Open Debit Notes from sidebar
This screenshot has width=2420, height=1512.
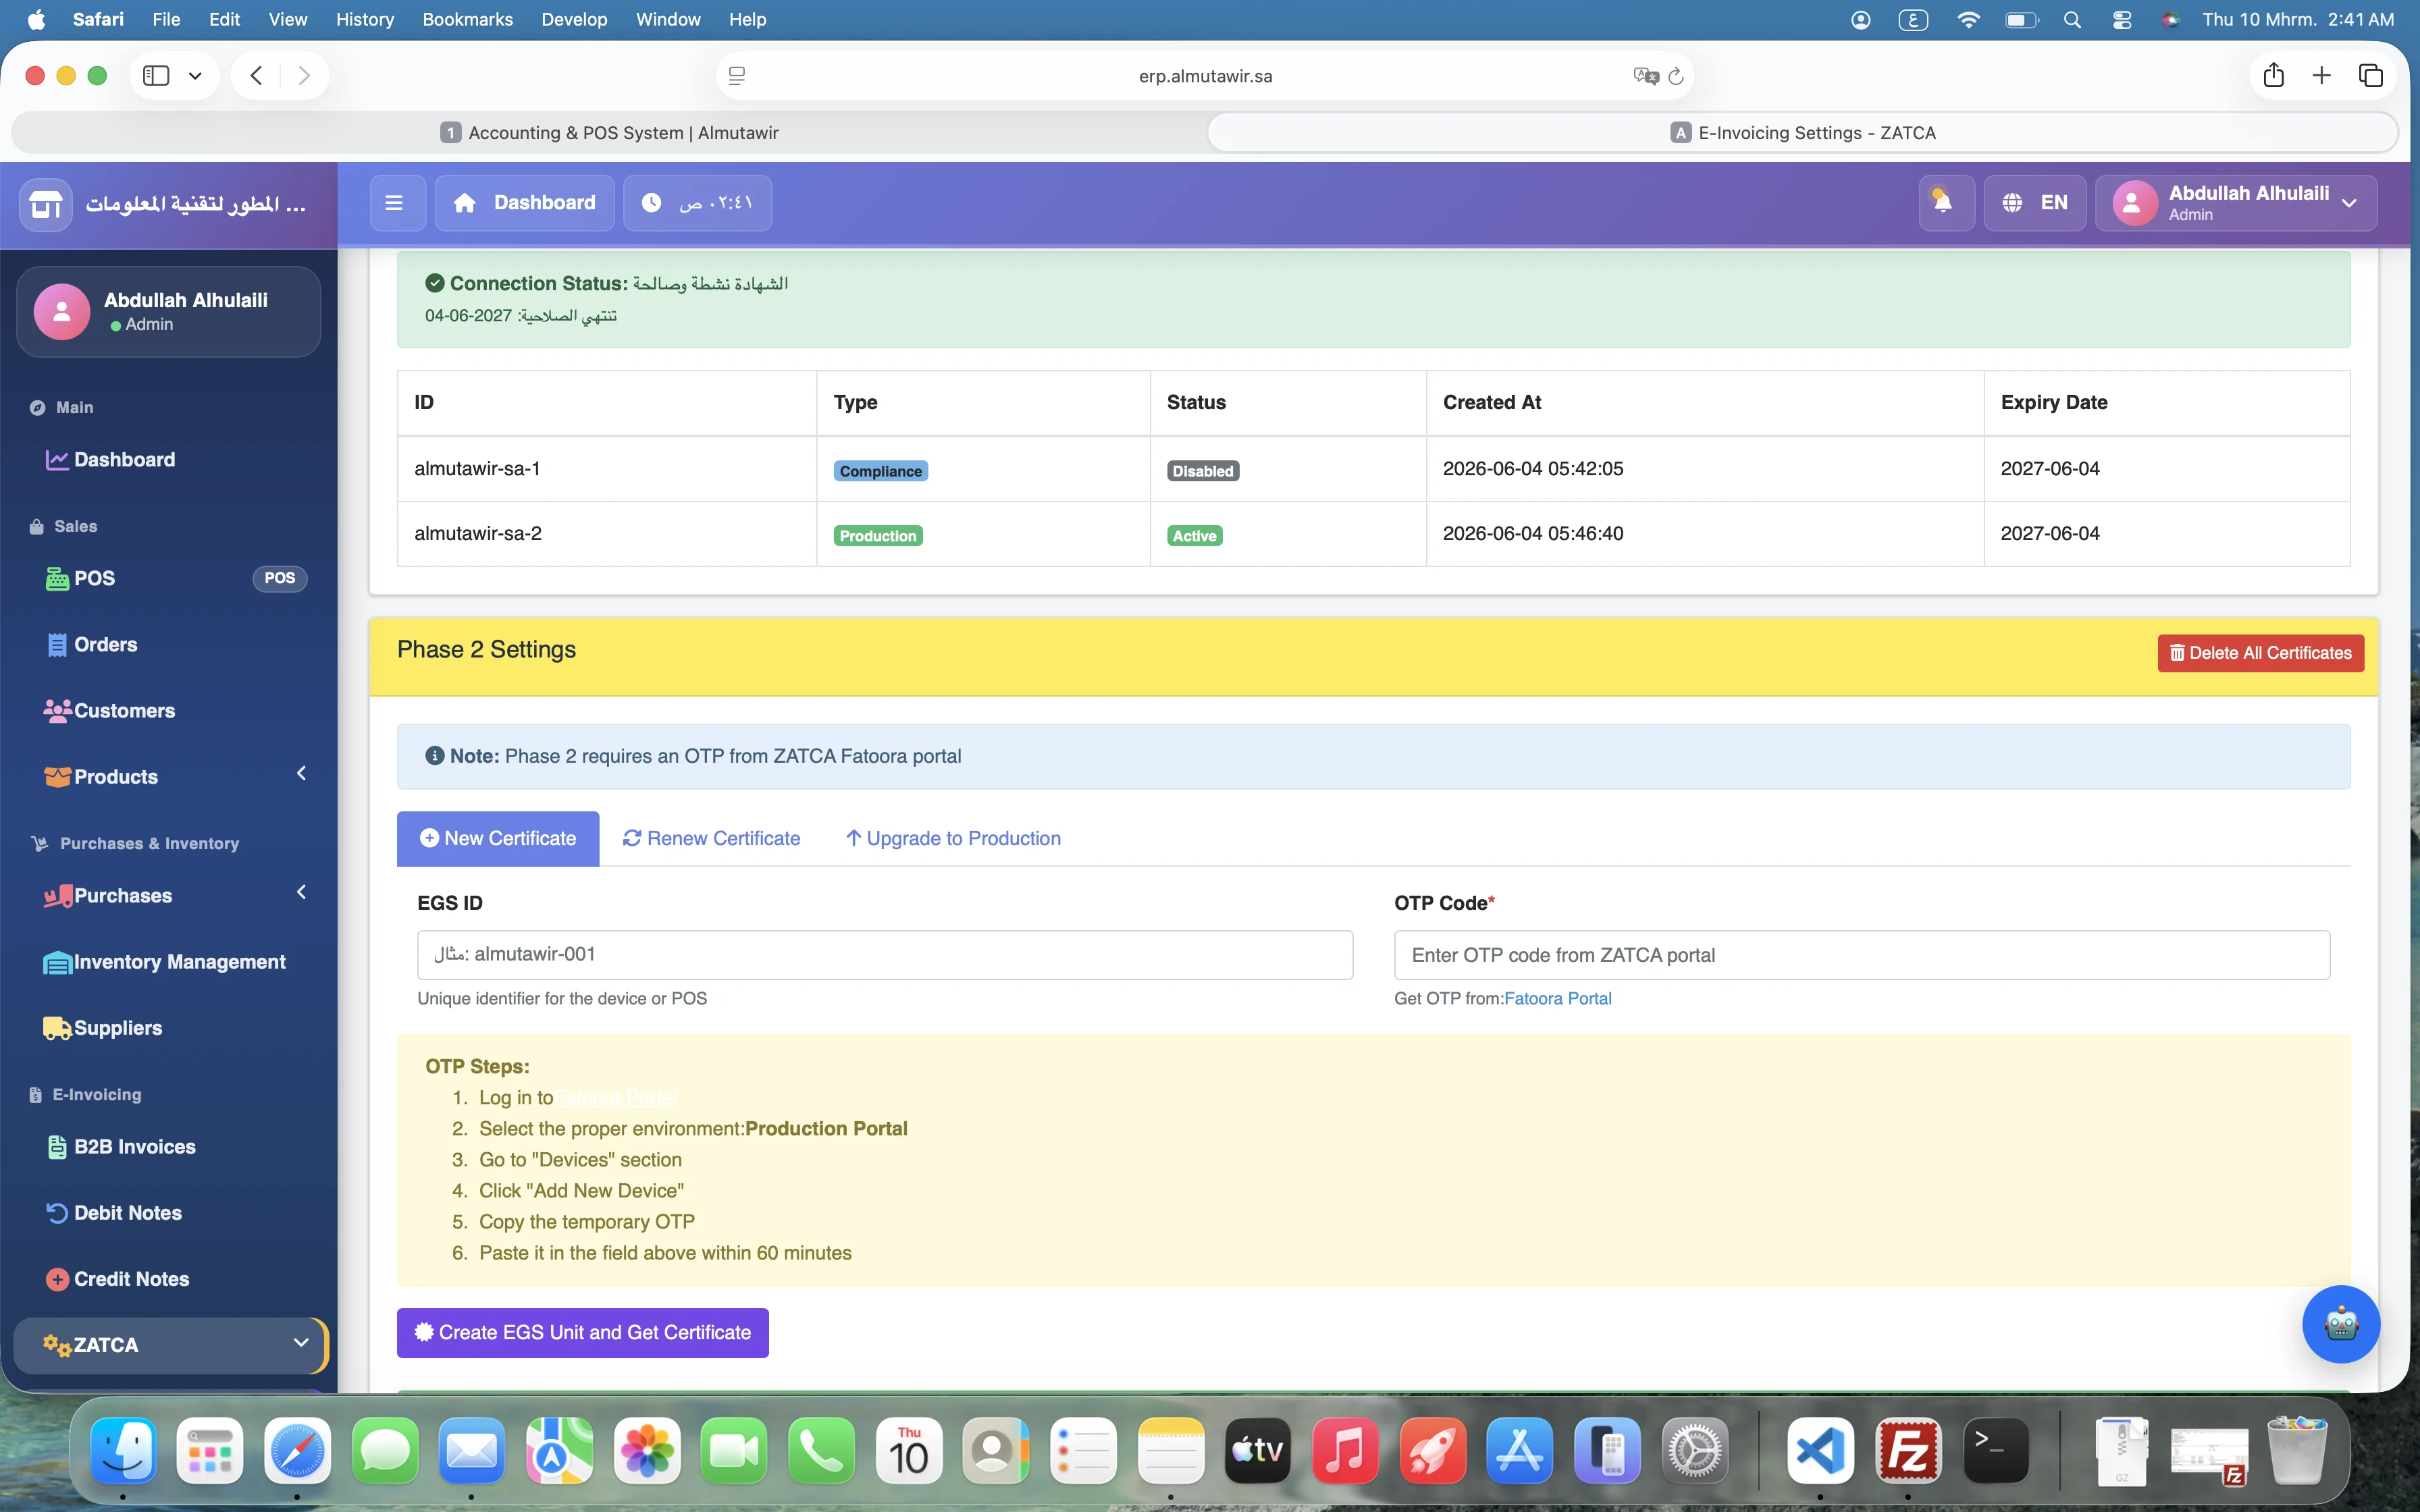[168, 1212]
